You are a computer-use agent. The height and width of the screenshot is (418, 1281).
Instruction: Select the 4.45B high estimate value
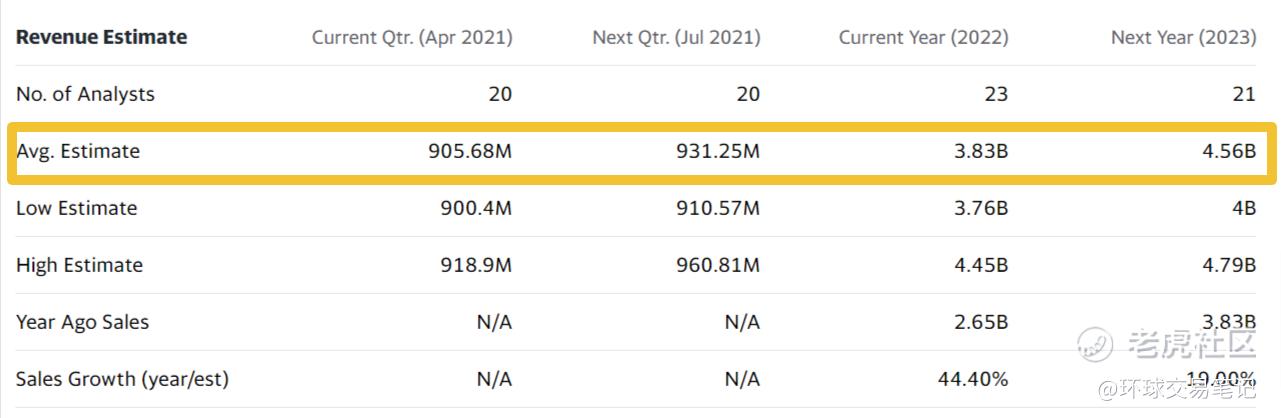(979, 265)
